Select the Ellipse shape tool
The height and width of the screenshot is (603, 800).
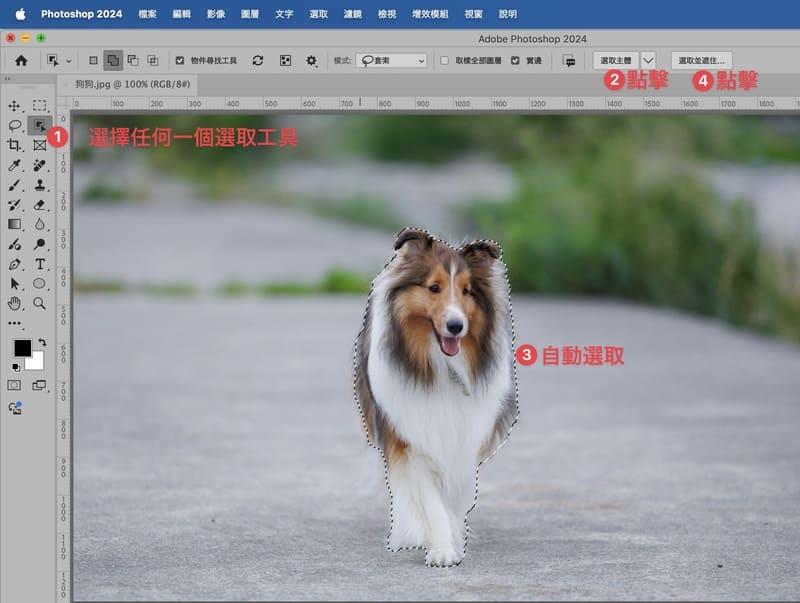coord(39,284)
